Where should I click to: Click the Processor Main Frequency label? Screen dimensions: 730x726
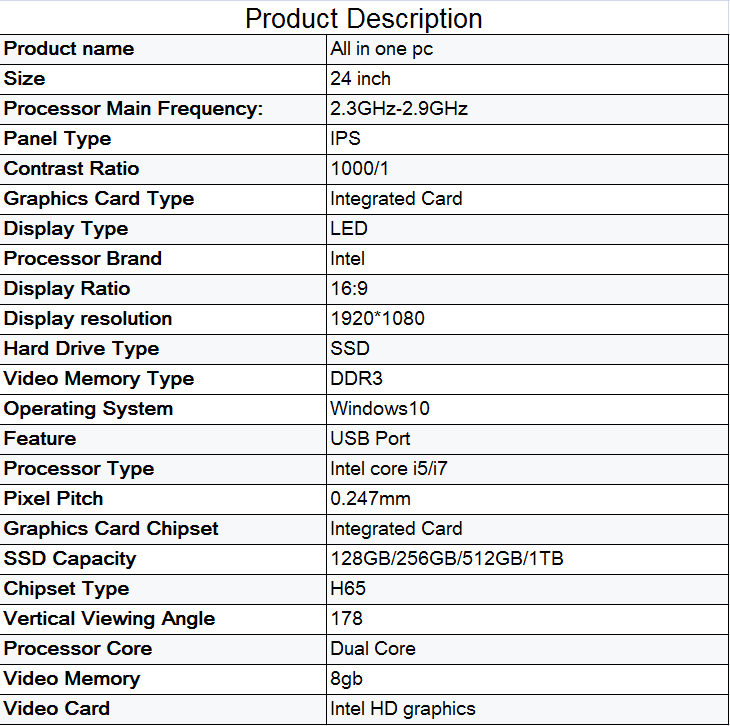pos(134,109)
